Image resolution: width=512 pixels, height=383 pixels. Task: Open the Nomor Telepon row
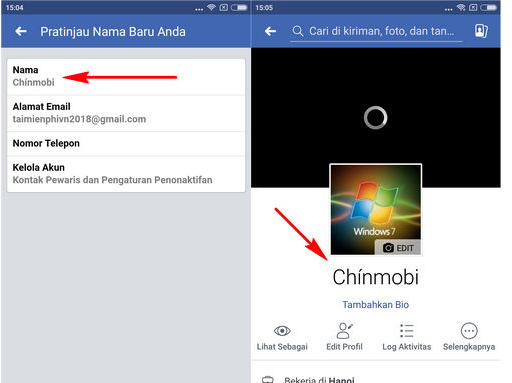(x=126, y=144)
